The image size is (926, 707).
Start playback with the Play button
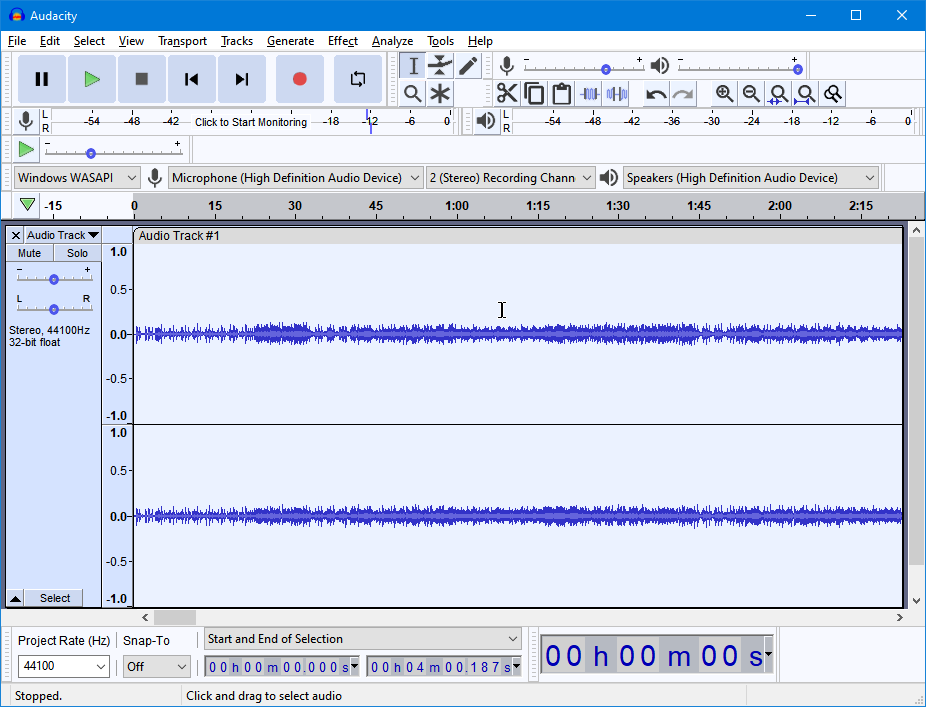(x=92, y=79)
